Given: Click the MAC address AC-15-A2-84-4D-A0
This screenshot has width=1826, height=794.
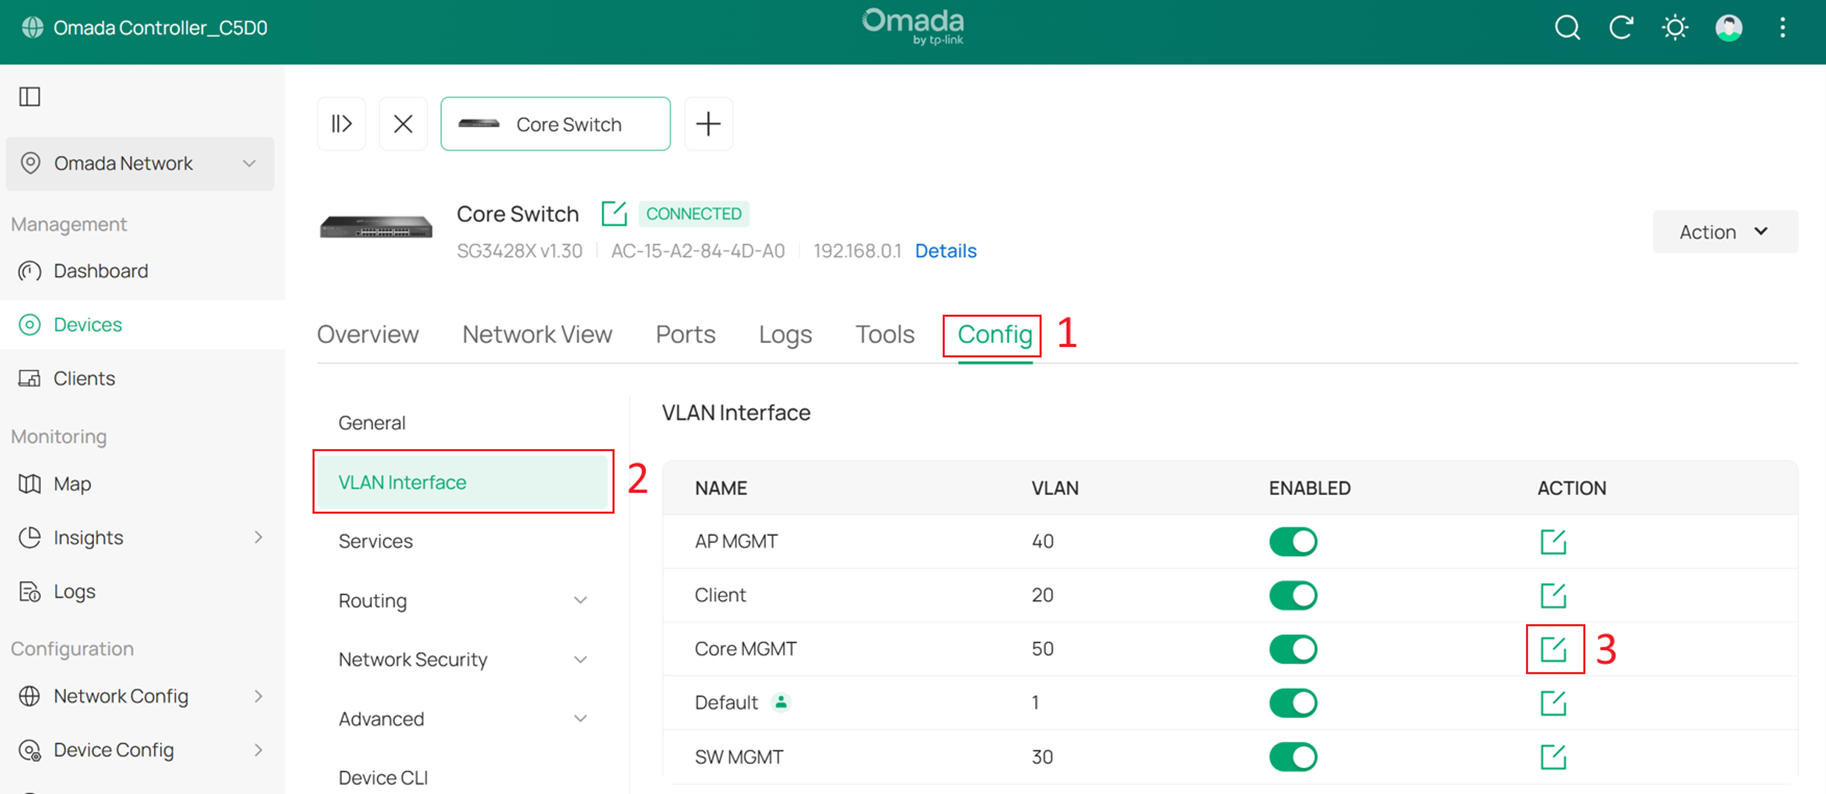Looking at the screenshot, I should coord(698,251).
